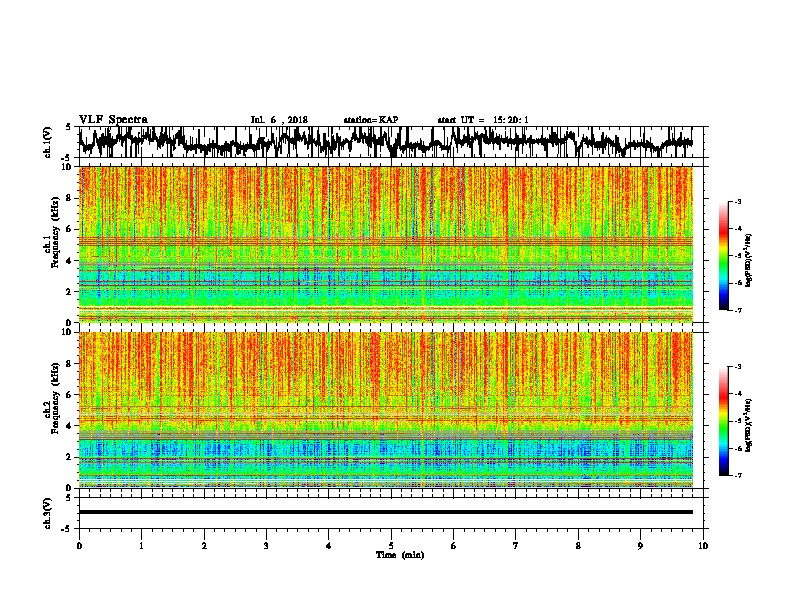Viewport: 792px width, 612px height.
Task: Click the lower color bar log(PSD) unit label
Action: [749, 425]
